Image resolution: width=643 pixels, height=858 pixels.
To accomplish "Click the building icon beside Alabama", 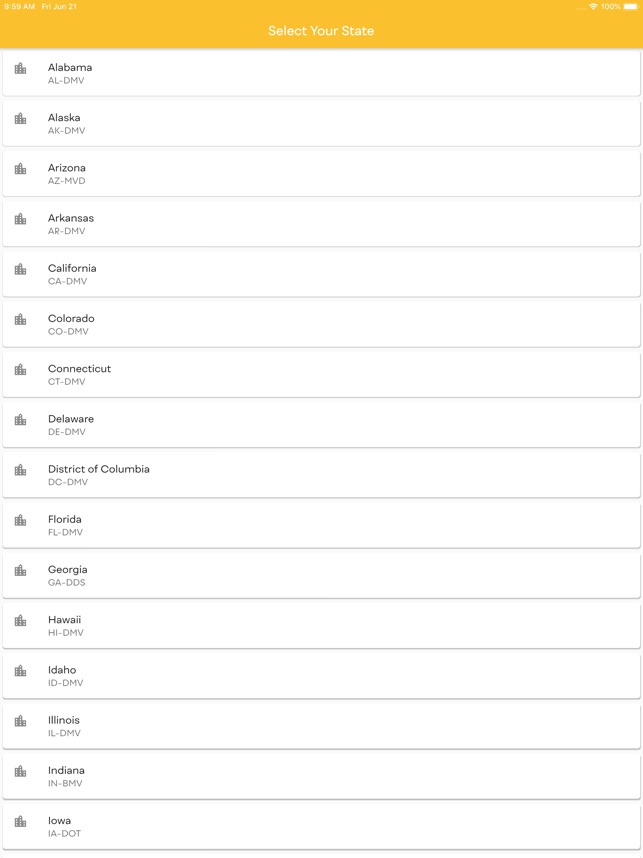I will [20, 68].
